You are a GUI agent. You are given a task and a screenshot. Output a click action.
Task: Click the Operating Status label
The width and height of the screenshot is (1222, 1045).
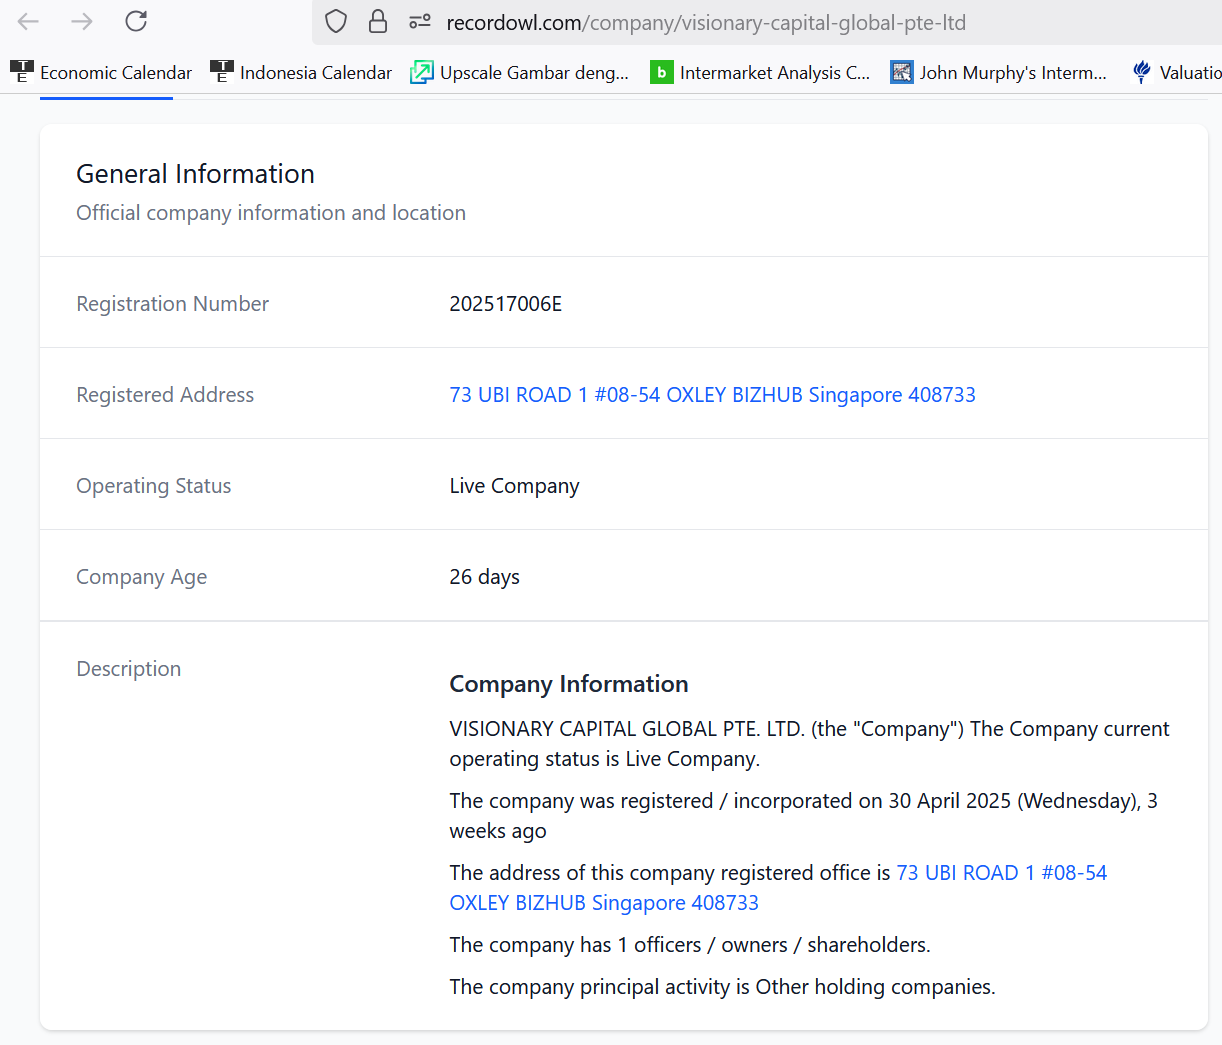(x=153, y=486)
